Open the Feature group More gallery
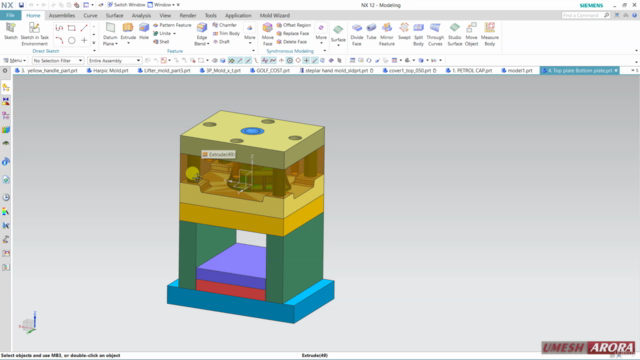640x360 pixels. point(249,34)
